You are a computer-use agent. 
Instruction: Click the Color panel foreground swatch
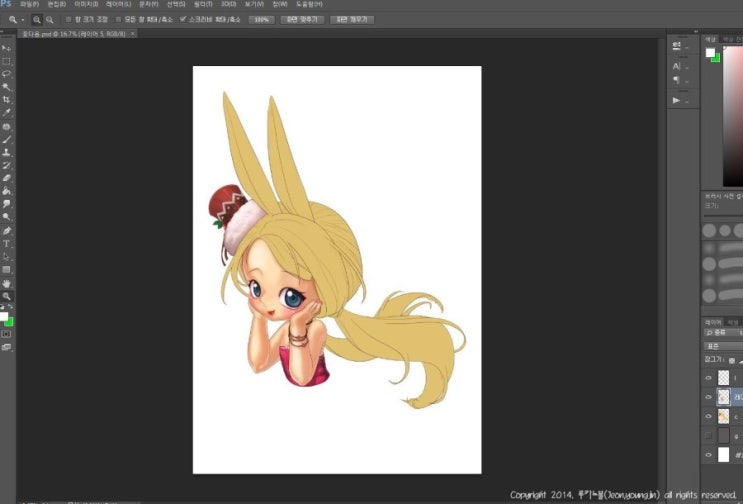click(710, 53)
